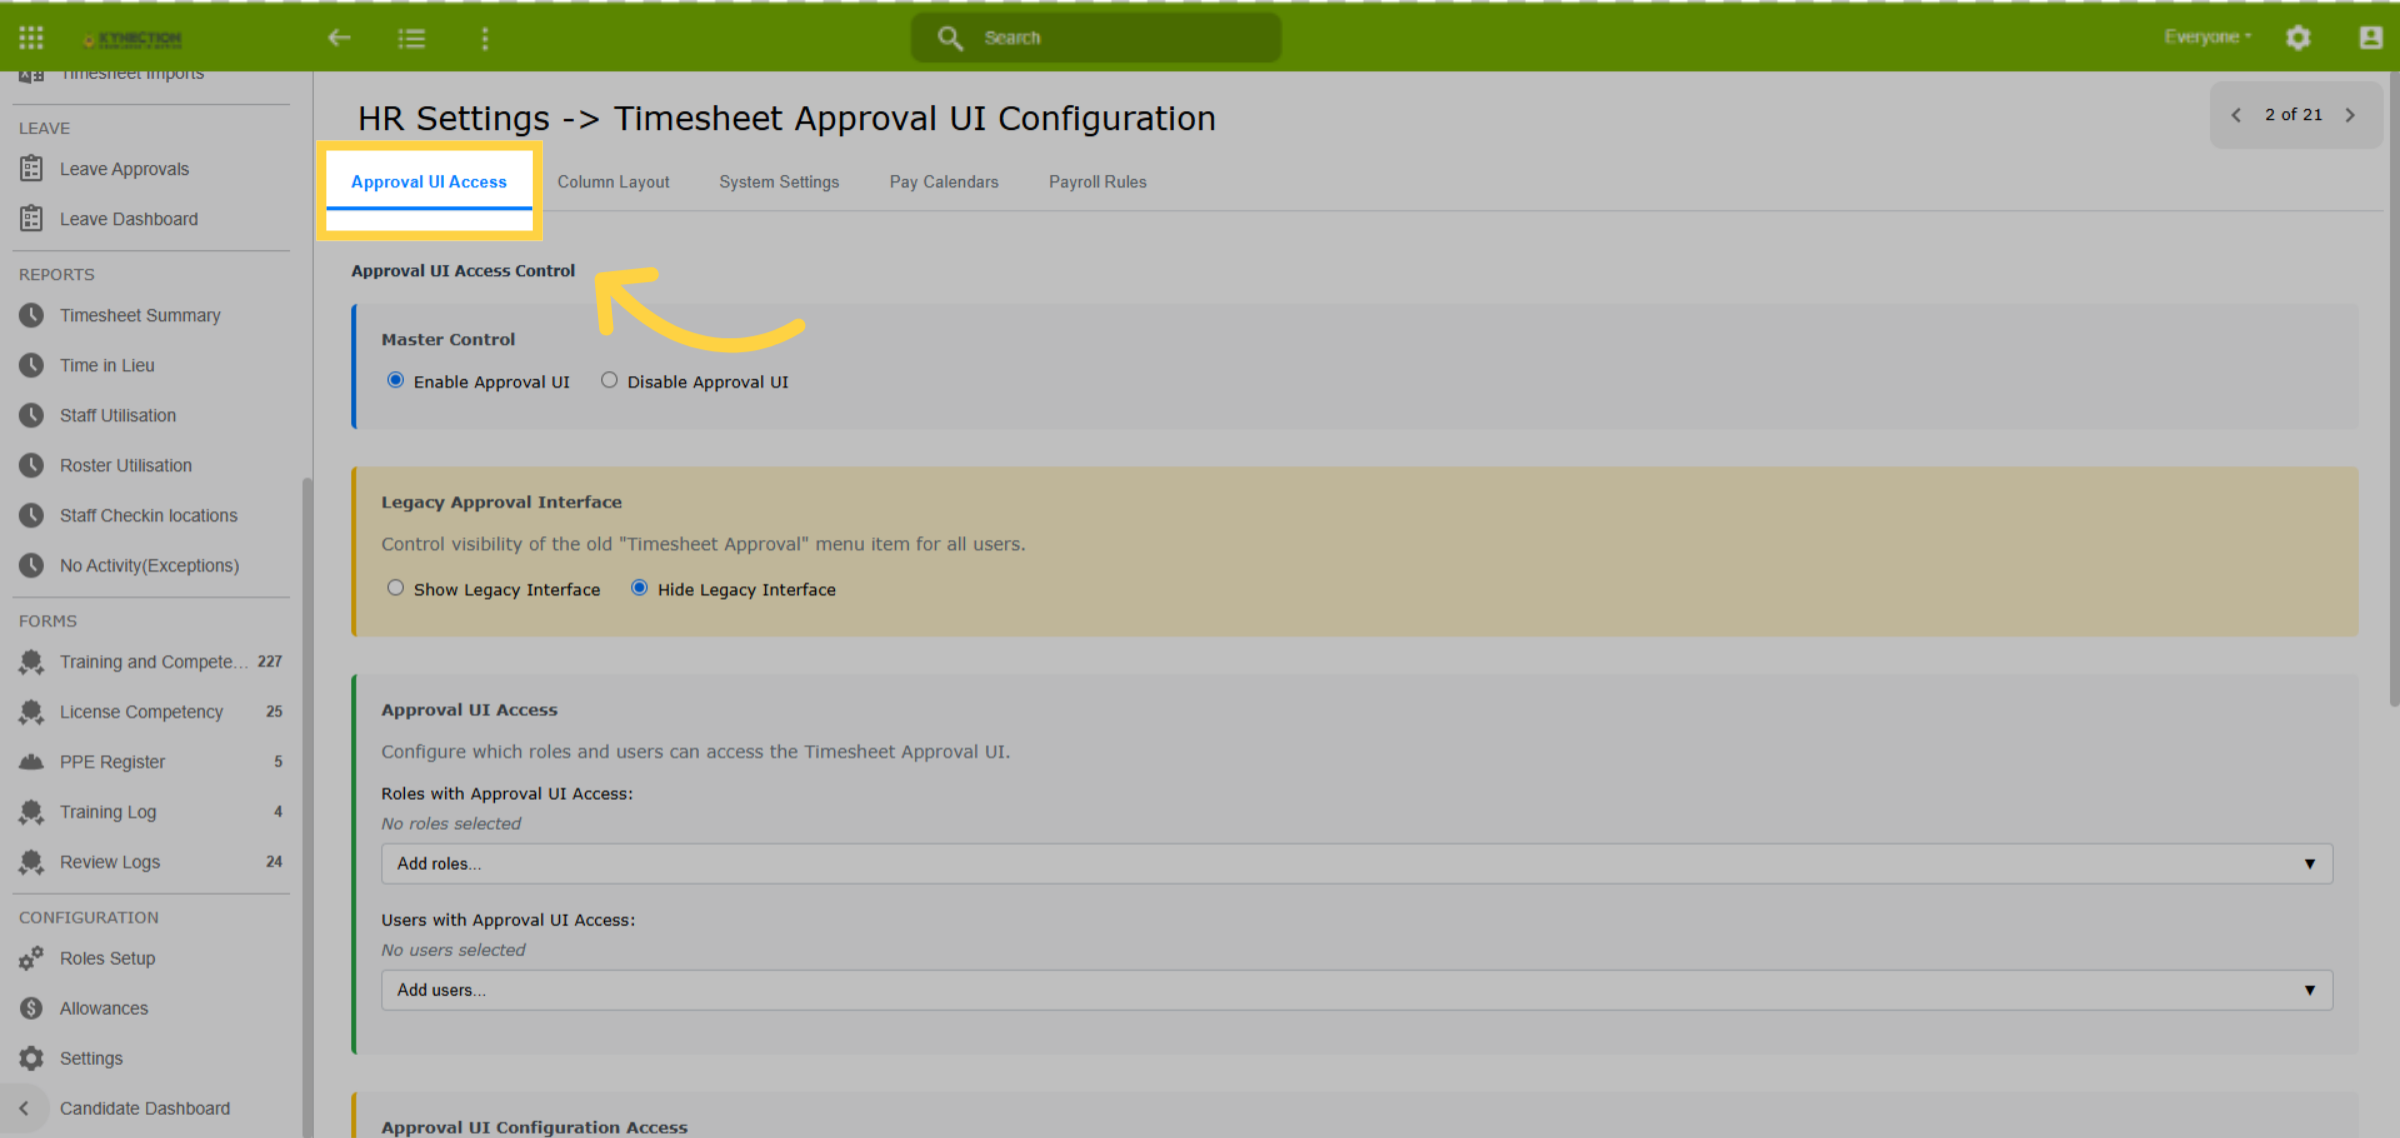This screenshot has height=1138, width=2400.
Task: Select Disable Approval UI radio button
Action: pyautogui.click(x=609, y=380)
